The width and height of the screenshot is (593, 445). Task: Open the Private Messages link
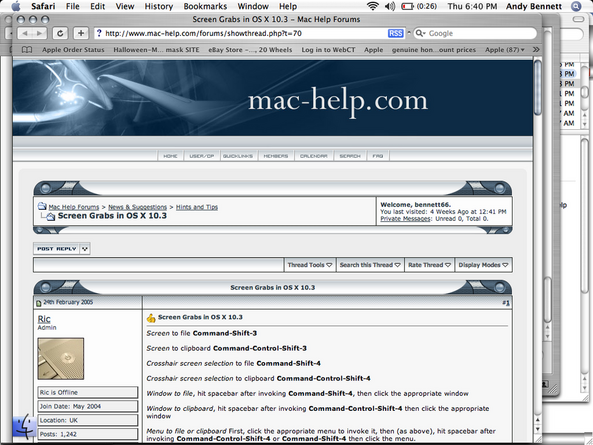tap(405, 219)
